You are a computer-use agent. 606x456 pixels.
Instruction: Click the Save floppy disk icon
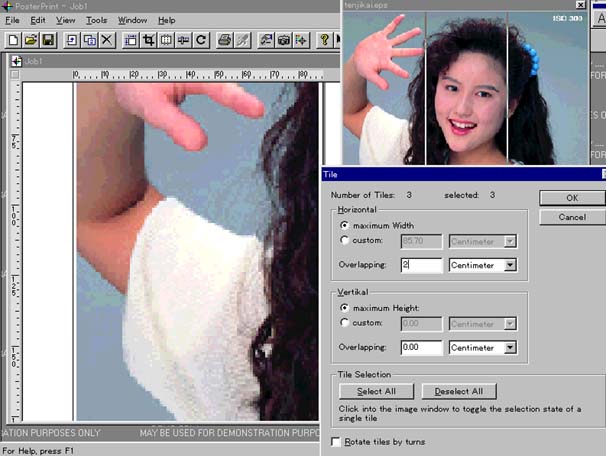[47, 40]
